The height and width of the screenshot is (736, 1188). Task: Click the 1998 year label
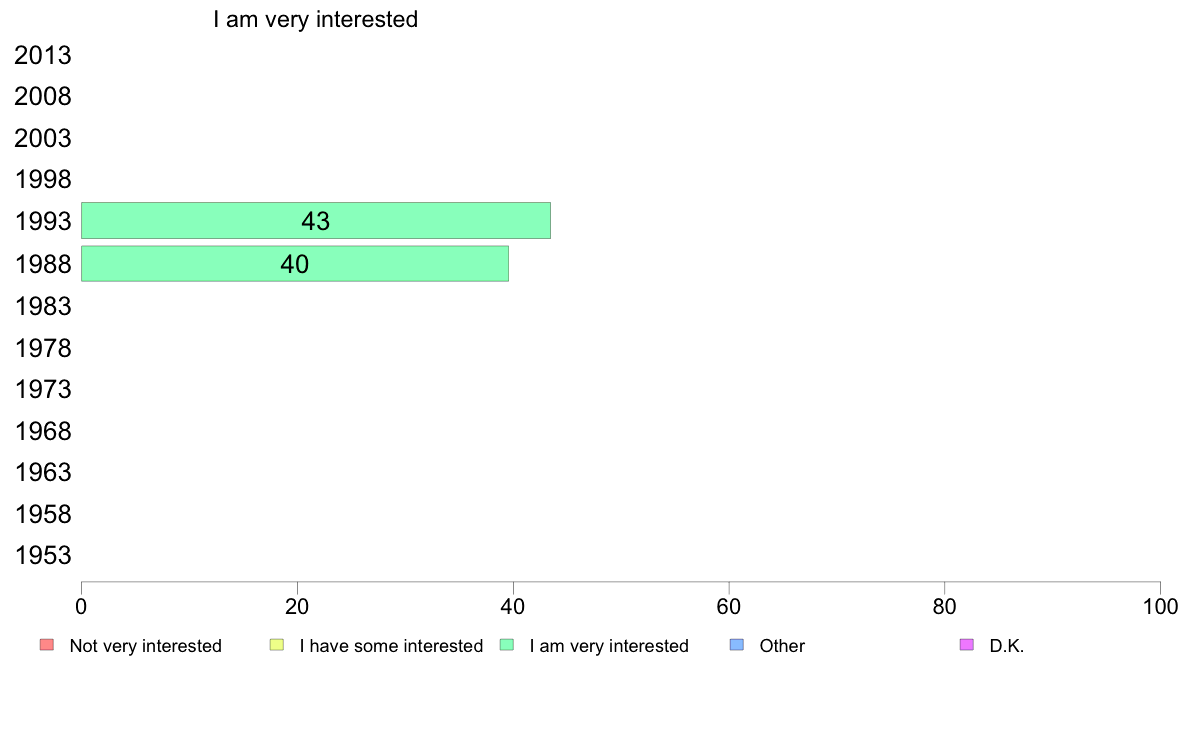(x=42, y=180)
